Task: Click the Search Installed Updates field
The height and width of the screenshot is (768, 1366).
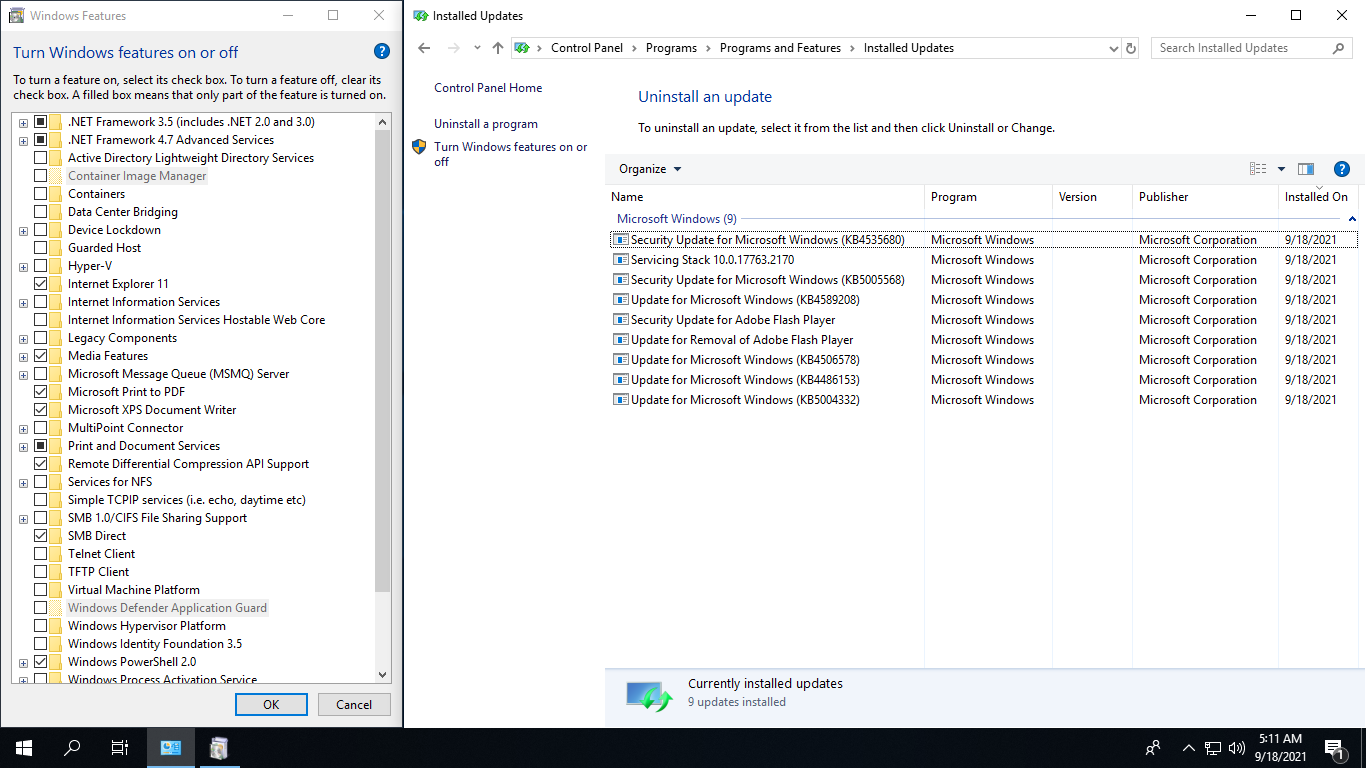Action: click(1240, 48)
